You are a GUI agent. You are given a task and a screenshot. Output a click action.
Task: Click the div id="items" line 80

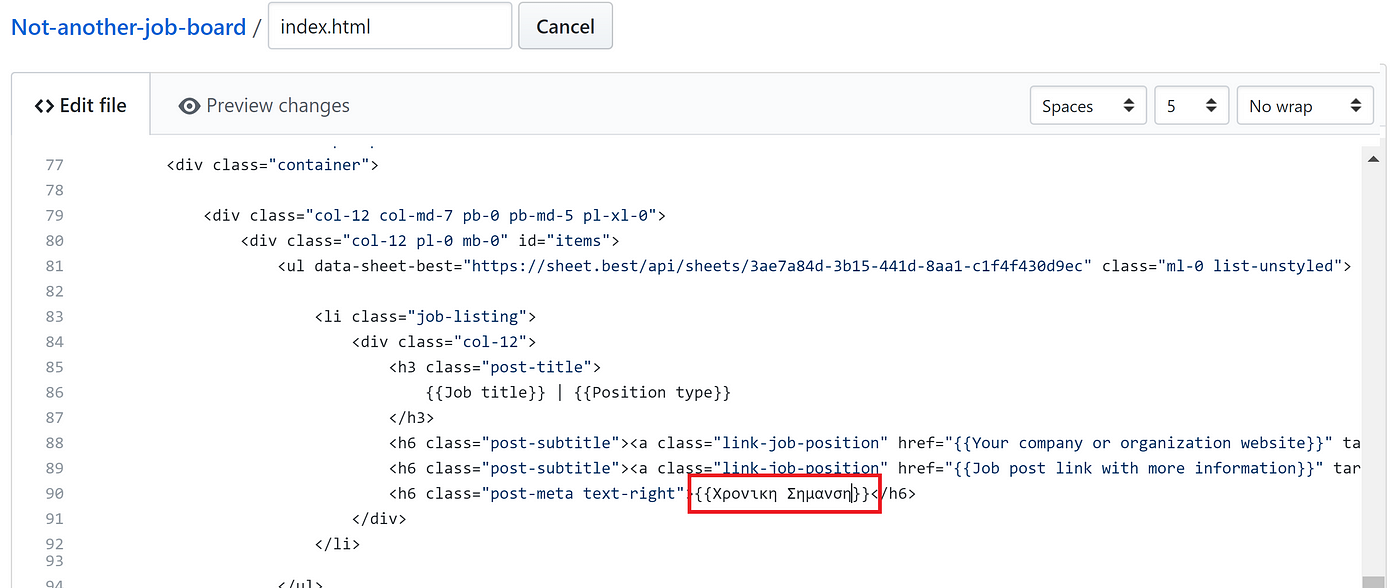pyautogui.click(x=431, y=241)
